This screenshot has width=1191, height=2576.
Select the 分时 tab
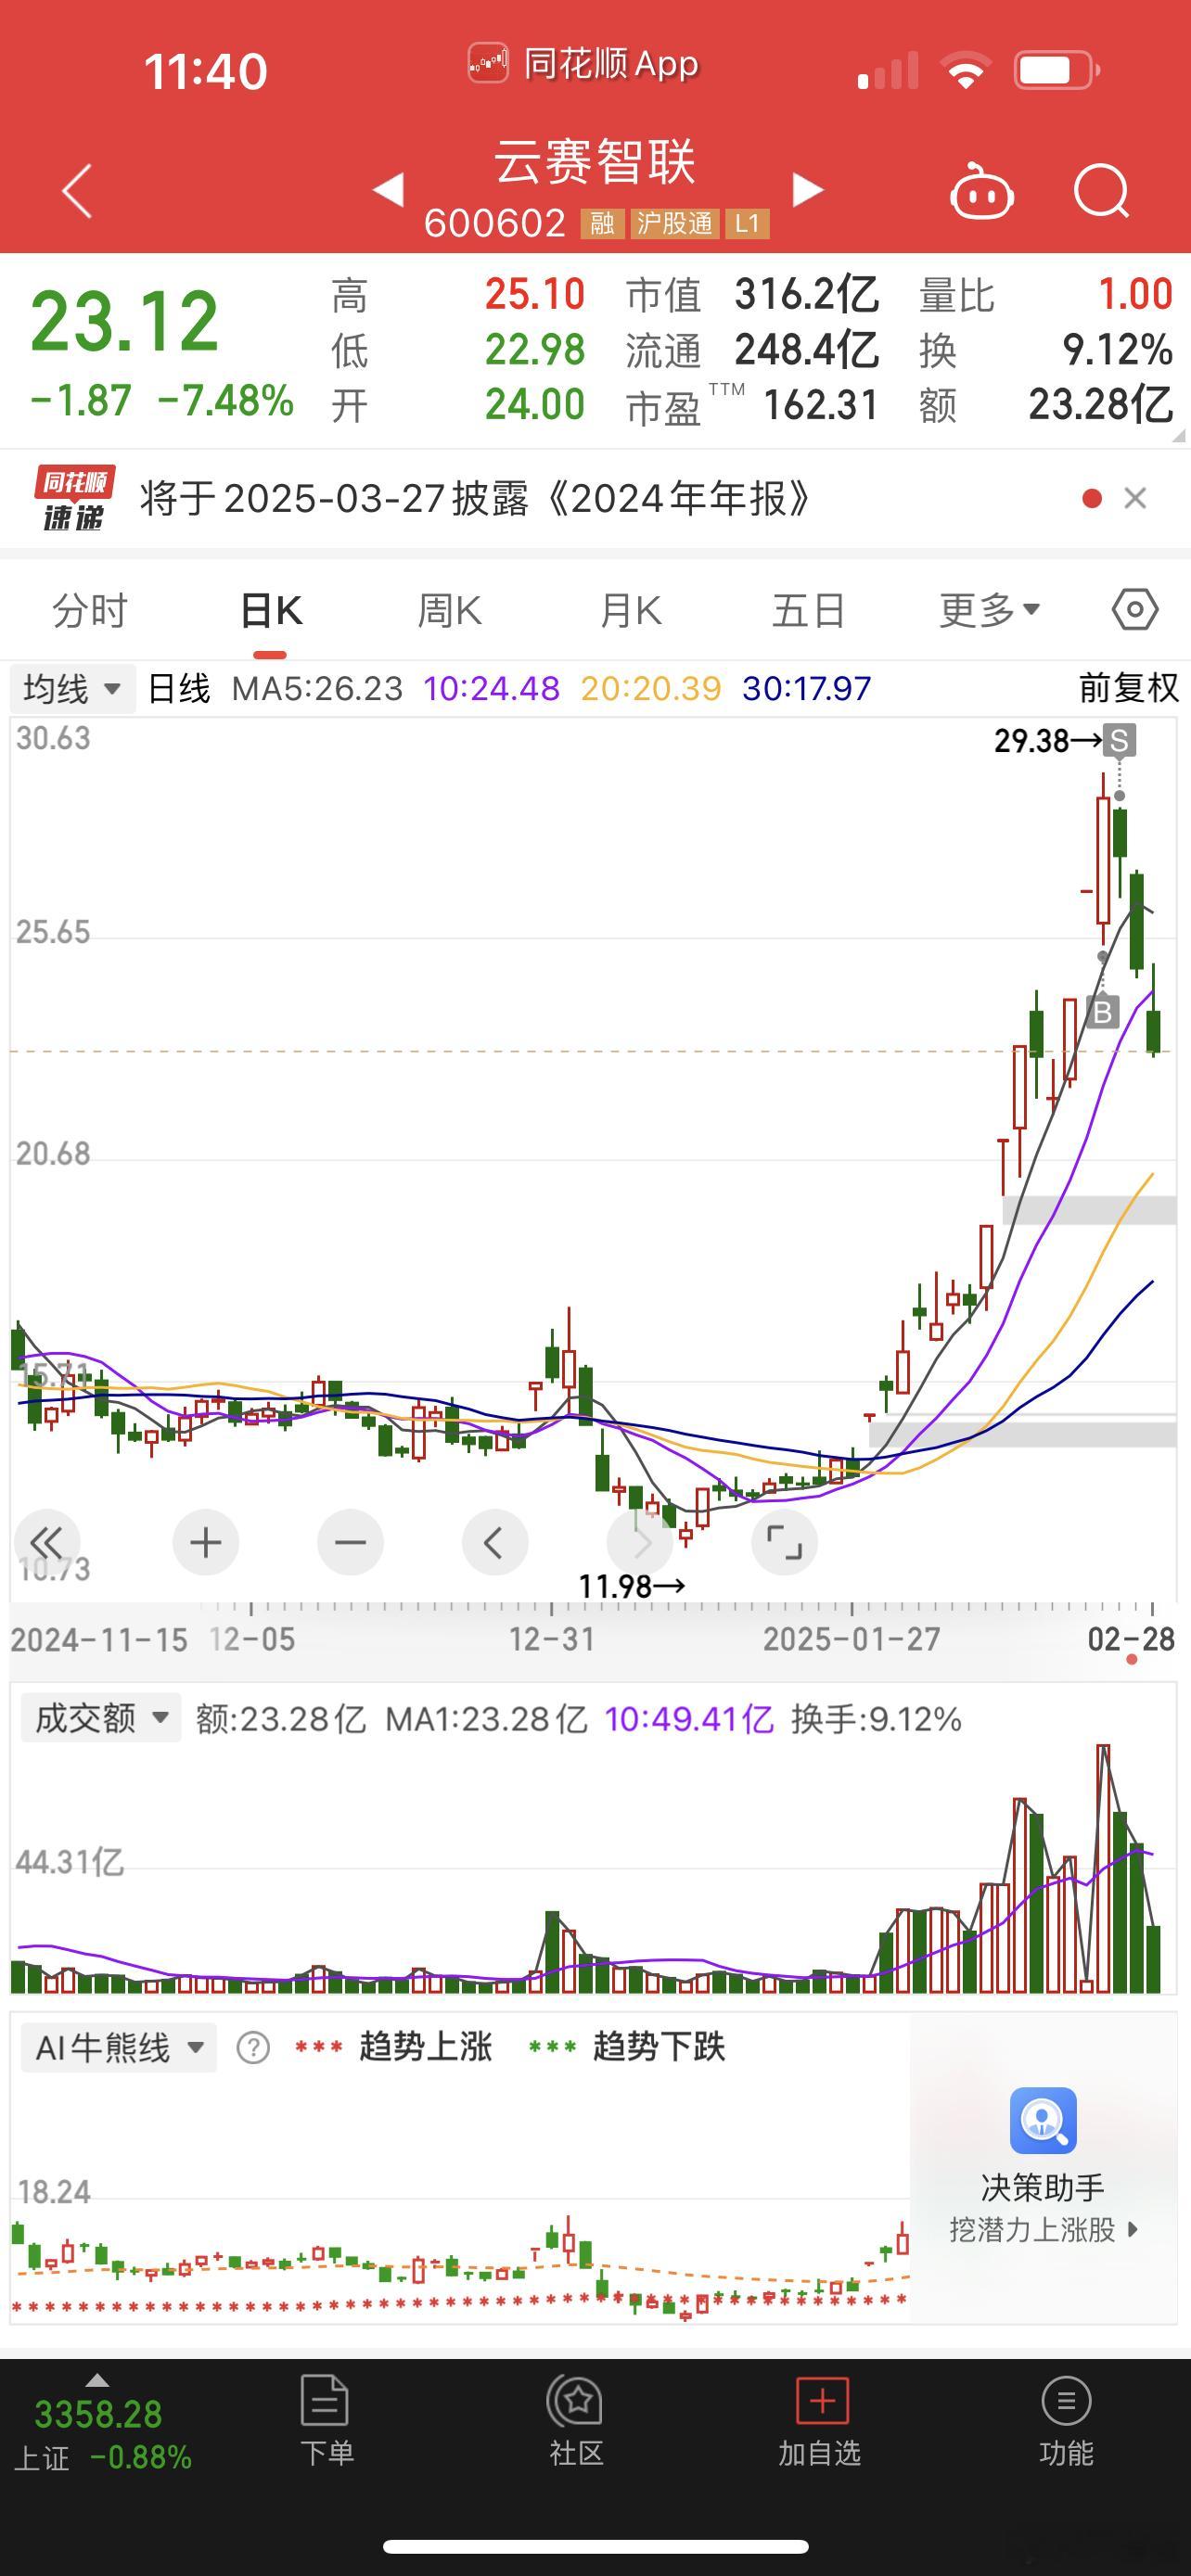click(x=90, y=610)
